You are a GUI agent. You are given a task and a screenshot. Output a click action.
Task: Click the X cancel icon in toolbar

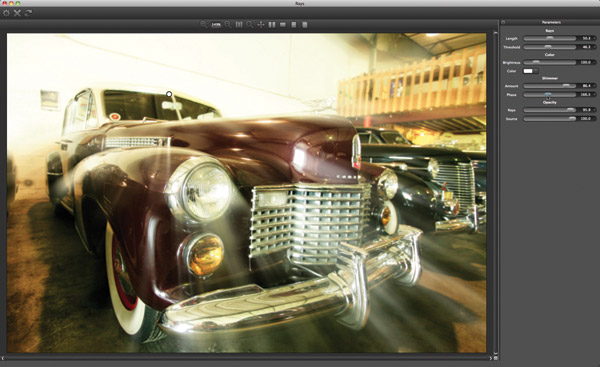point(17,13)
